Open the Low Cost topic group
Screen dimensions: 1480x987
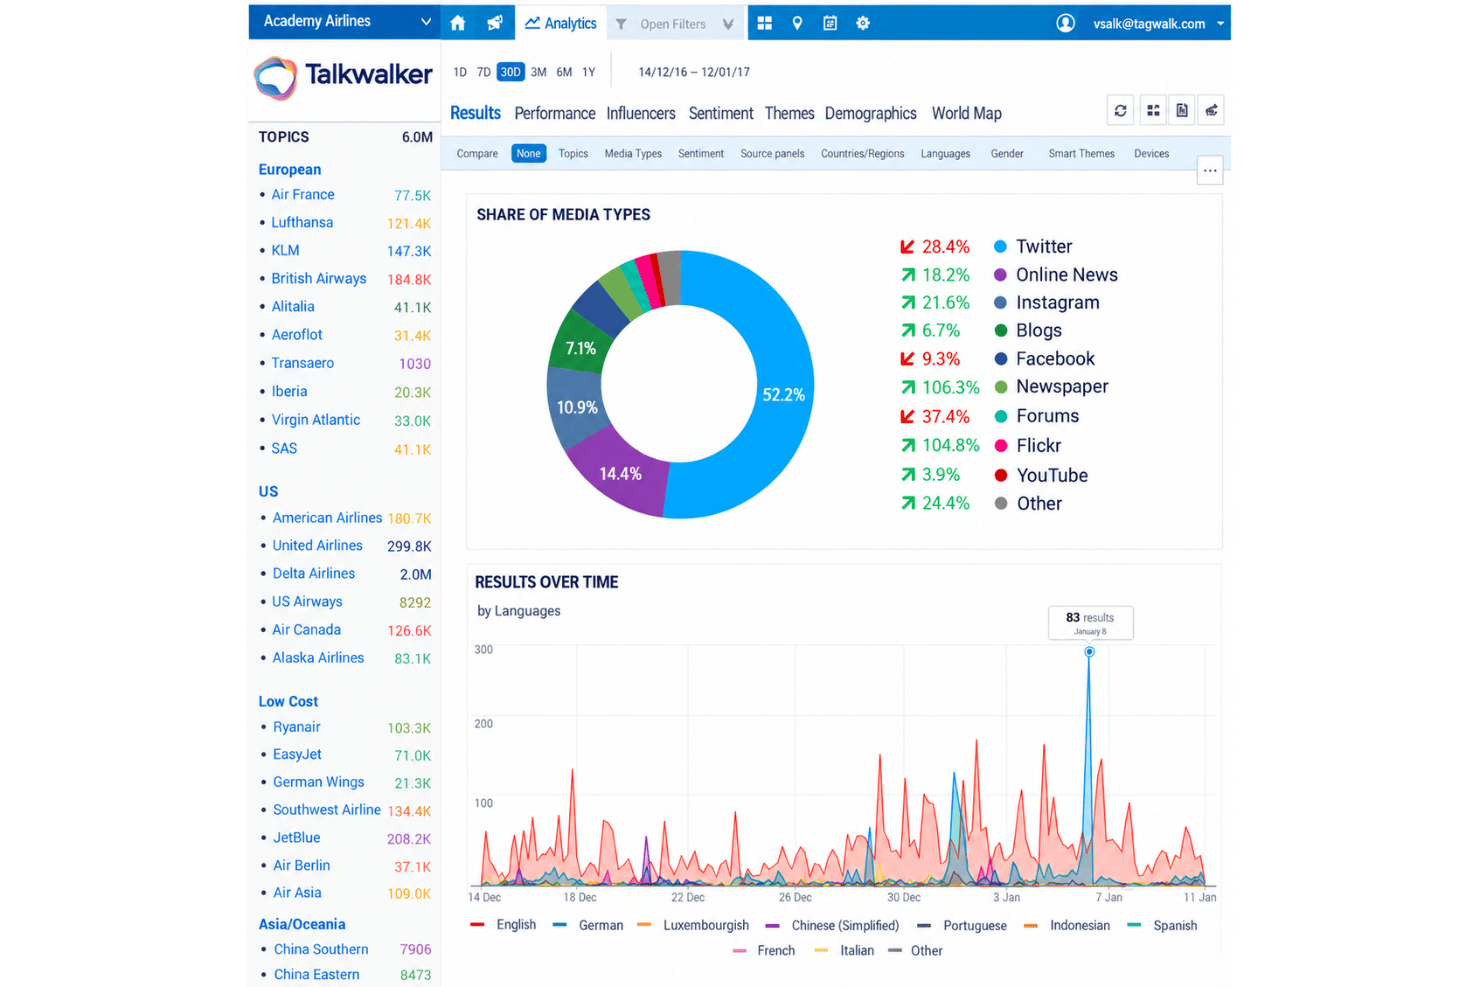click(x=288, y=702)
